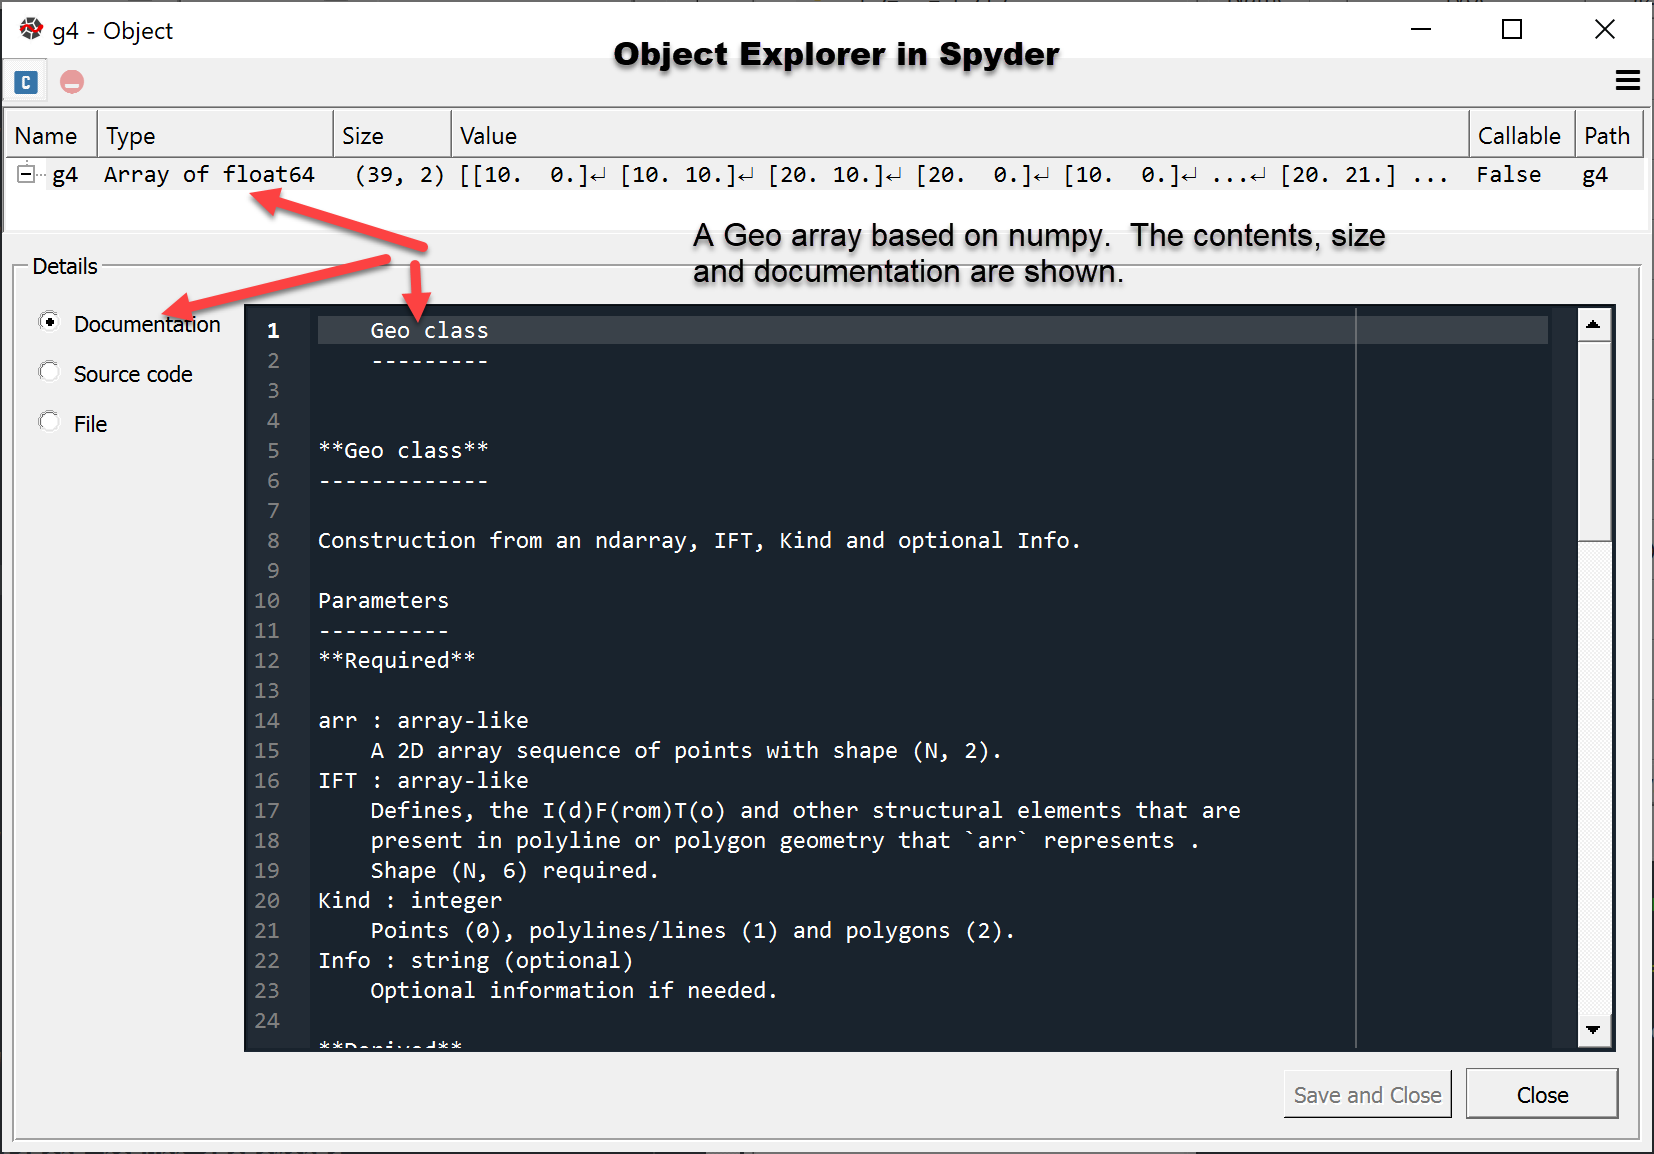Click the 'arr : array-like' line

click(423, 720)
